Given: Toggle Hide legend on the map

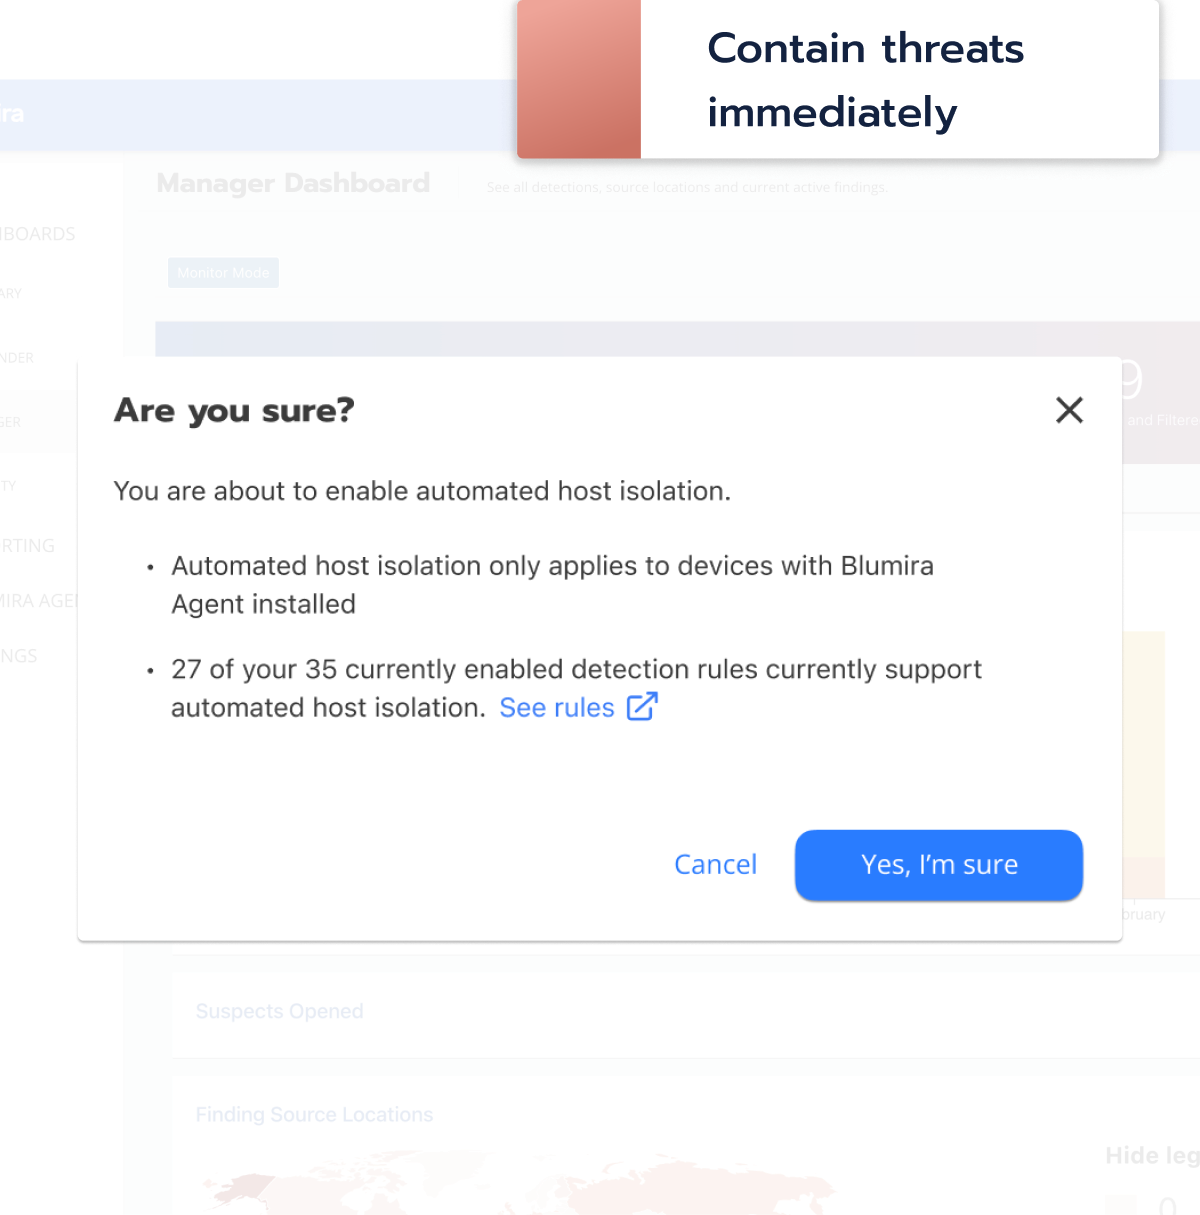Looking at the screenshot, I should (x=1152, y=1156).
